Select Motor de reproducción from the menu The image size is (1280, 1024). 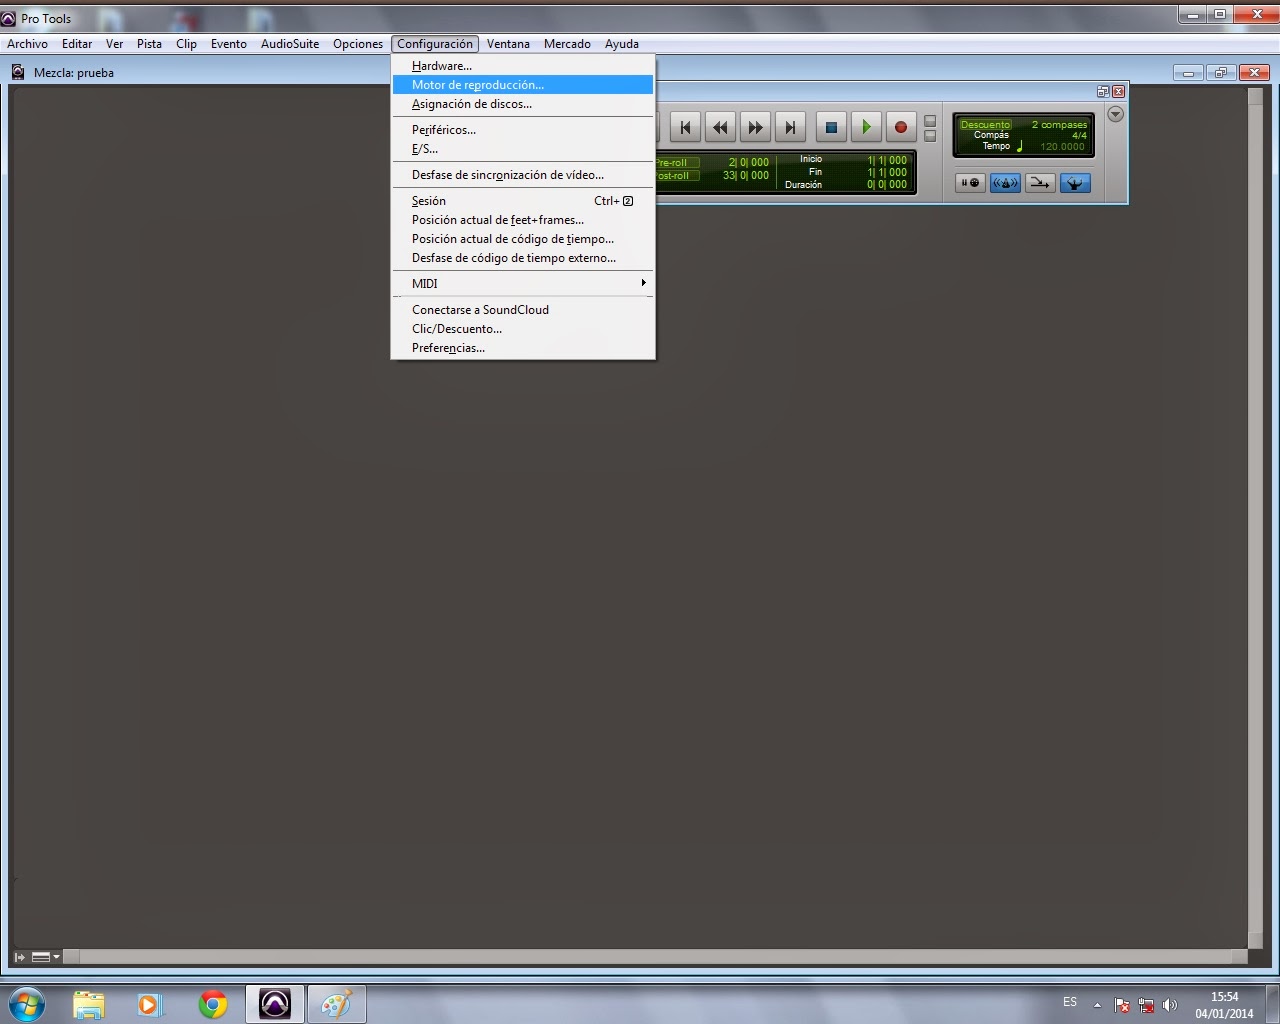click(x=477, y=84)
